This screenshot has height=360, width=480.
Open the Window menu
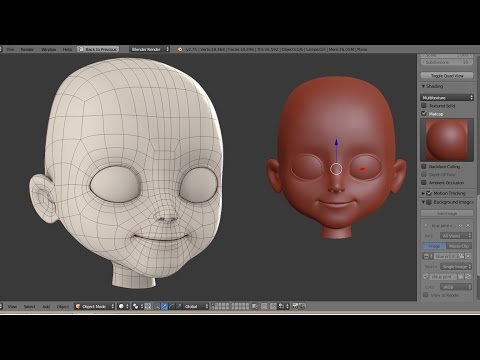point(48,49)
